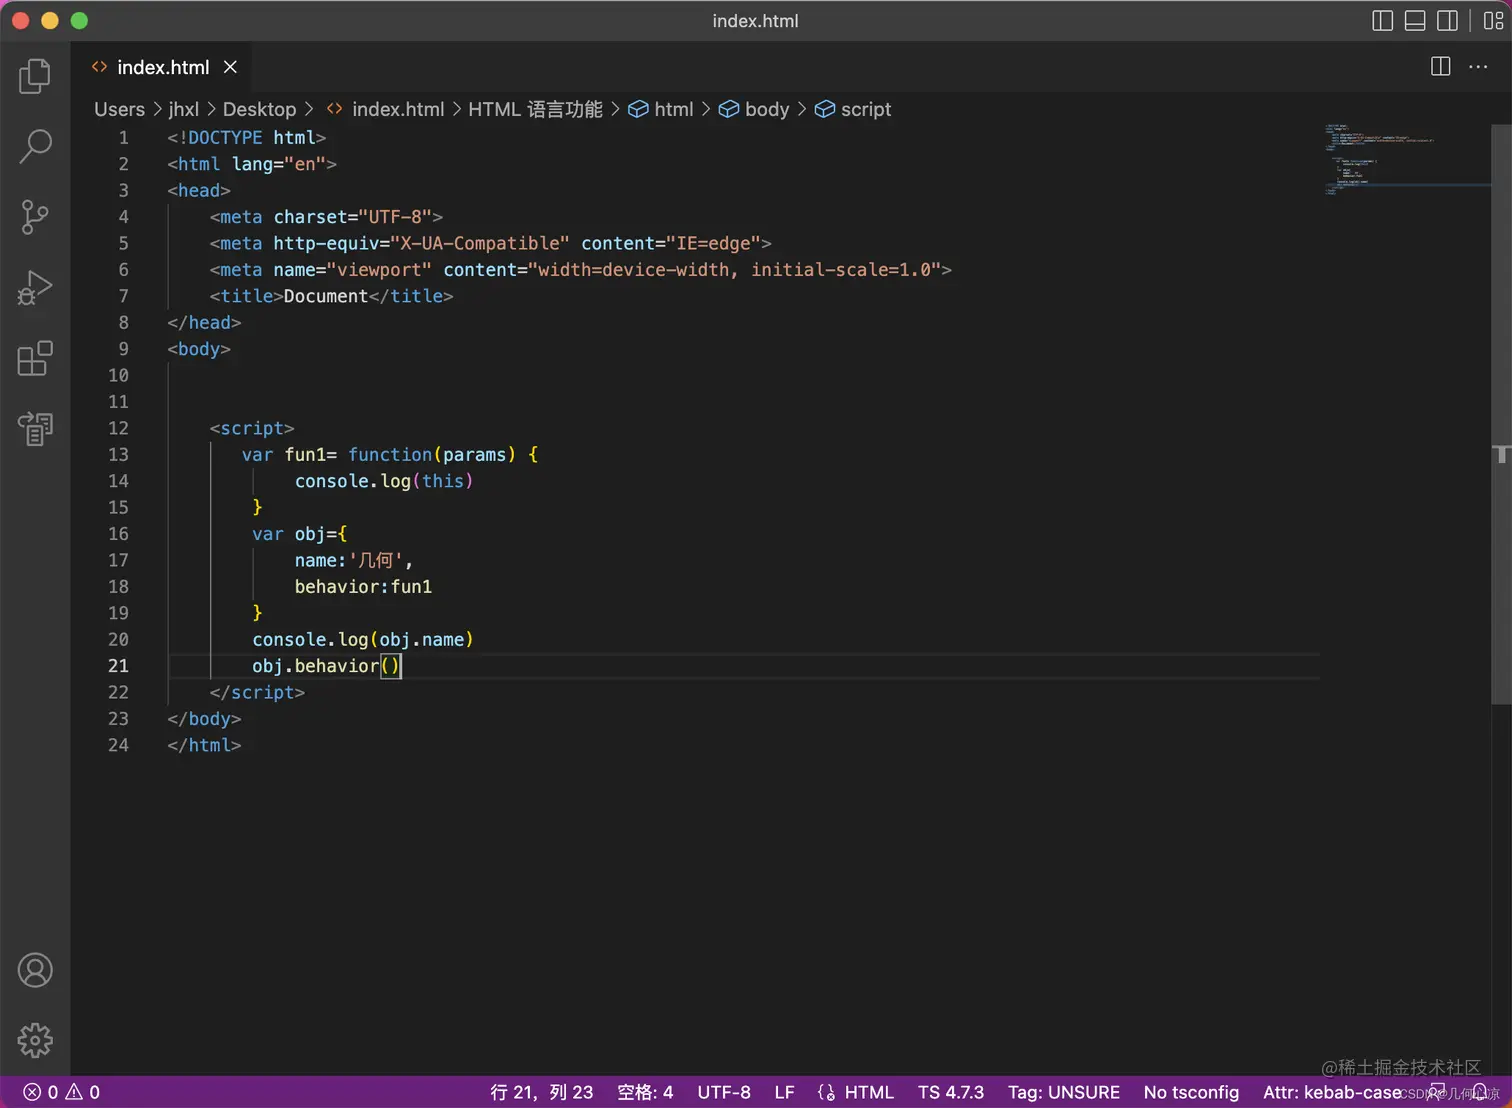Toggle primary side bar in title bar
The image size is (1512, 1108).
1382,21
